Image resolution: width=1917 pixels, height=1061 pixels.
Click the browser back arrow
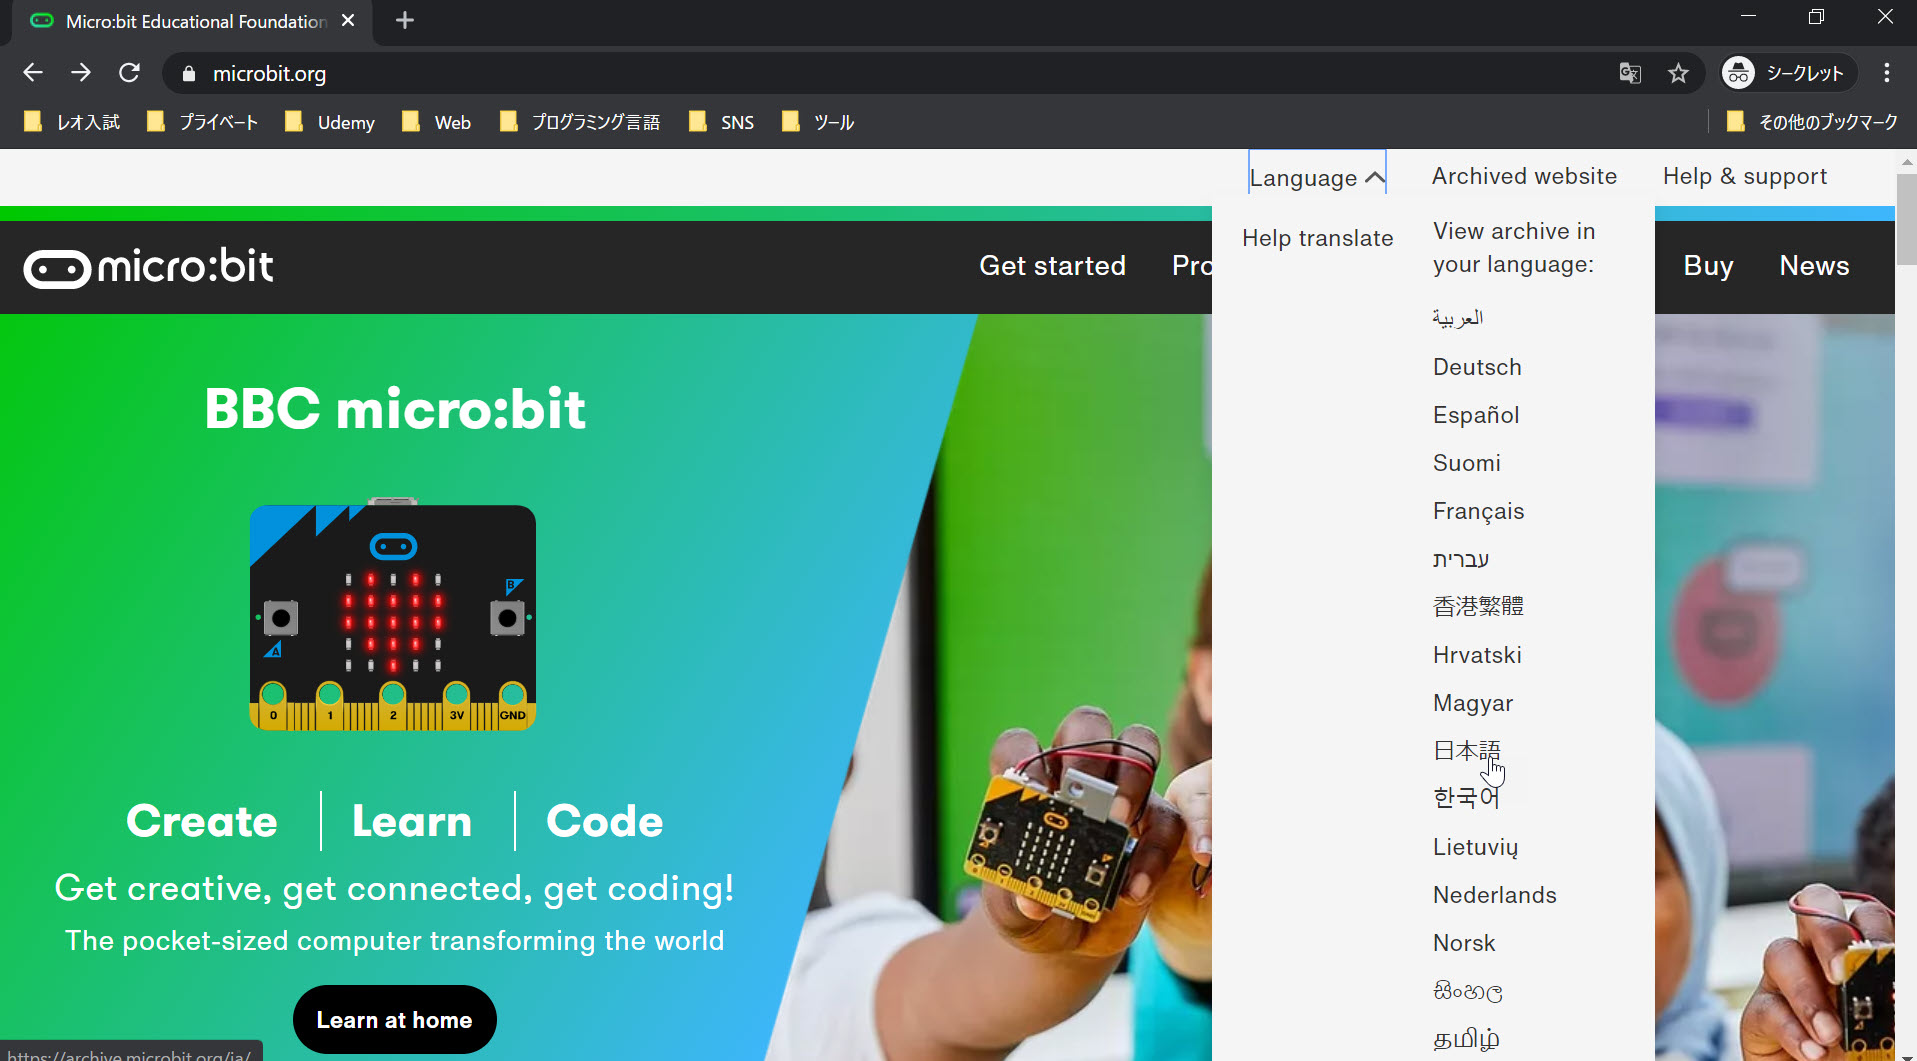[x=33, y=73]
